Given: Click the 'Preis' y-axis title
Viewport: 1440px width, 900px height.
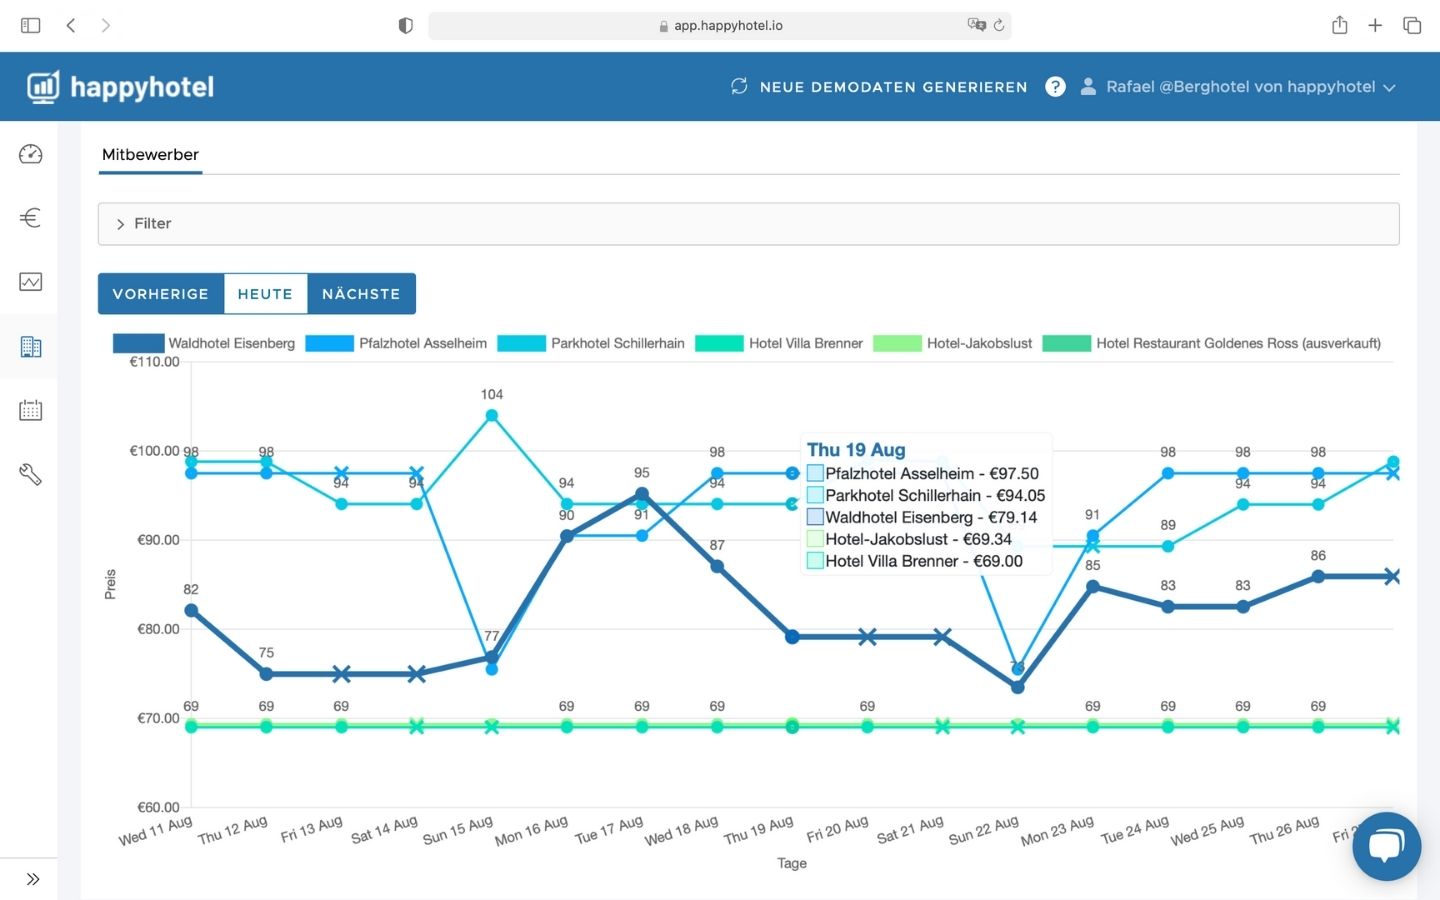Looking at the screenshot, I should coord(110,584).
